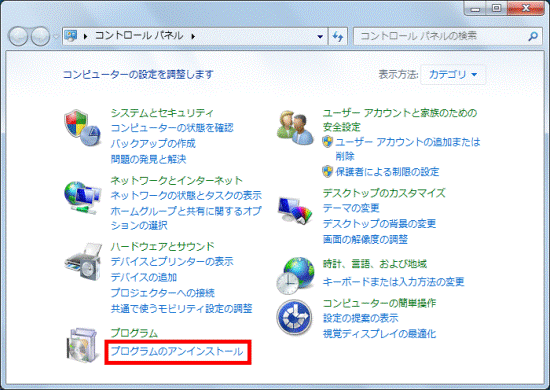The height and width of the screenshot is (390, 550).
Task: Expand the arrow before コントロール パネル breadcrumb
Action: [x=85, y=36]
